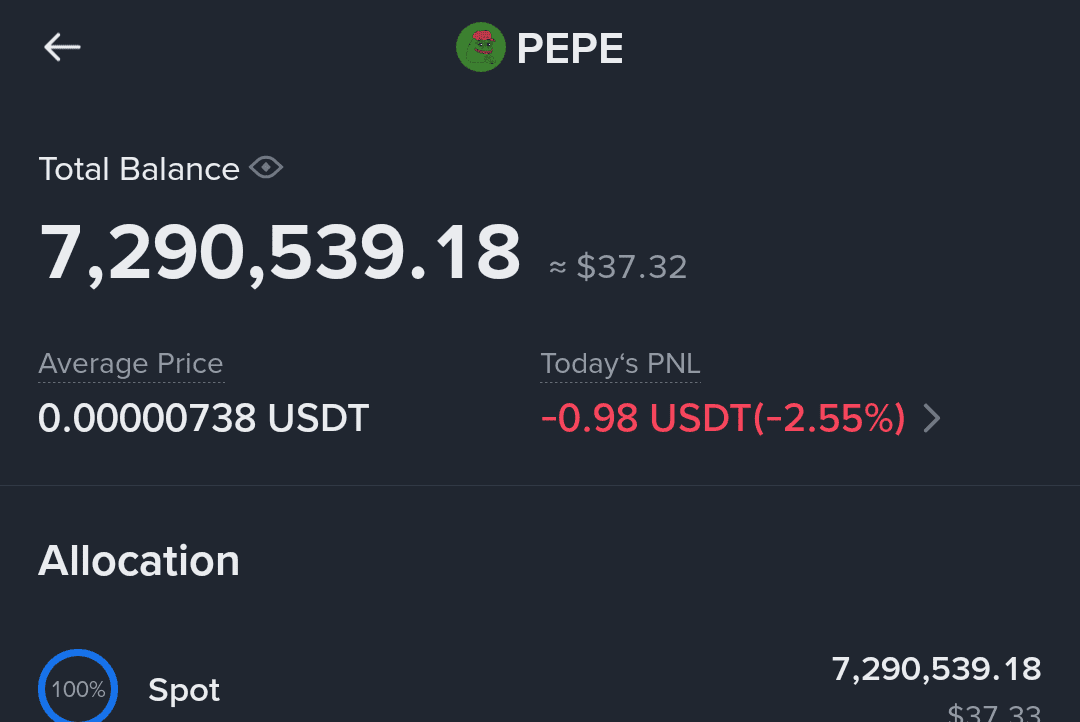The height and width of the screenshot is (722, 1080).
Task: Click the 0.00000738 average price number
Action: (147, 418)
